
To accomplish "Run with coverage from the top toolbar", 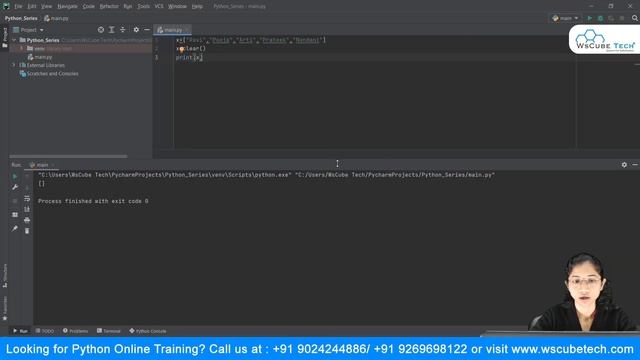I will click(611, 18).
